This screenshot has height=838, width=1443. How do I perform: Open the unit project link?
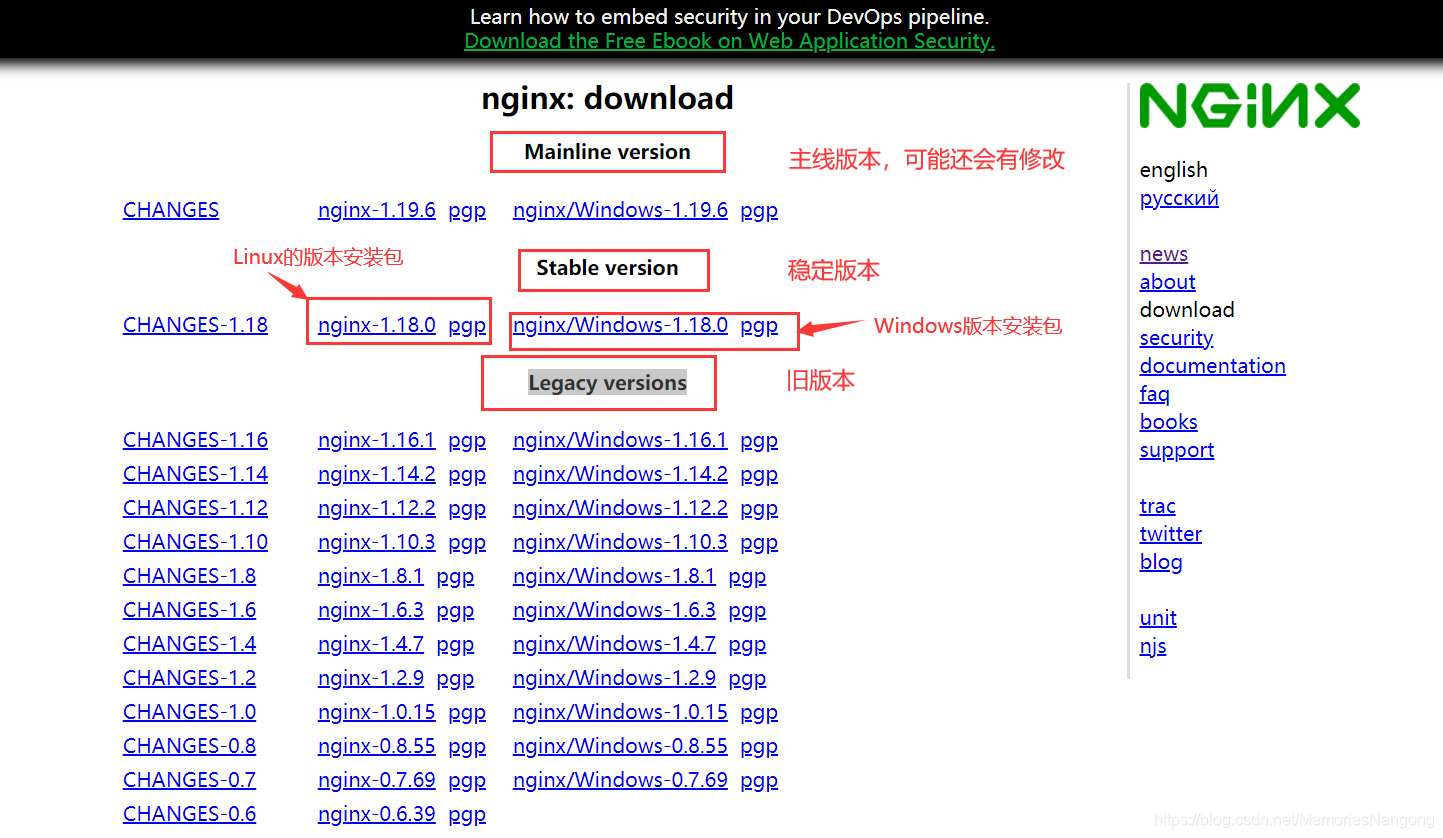(x=1158, y=618)
